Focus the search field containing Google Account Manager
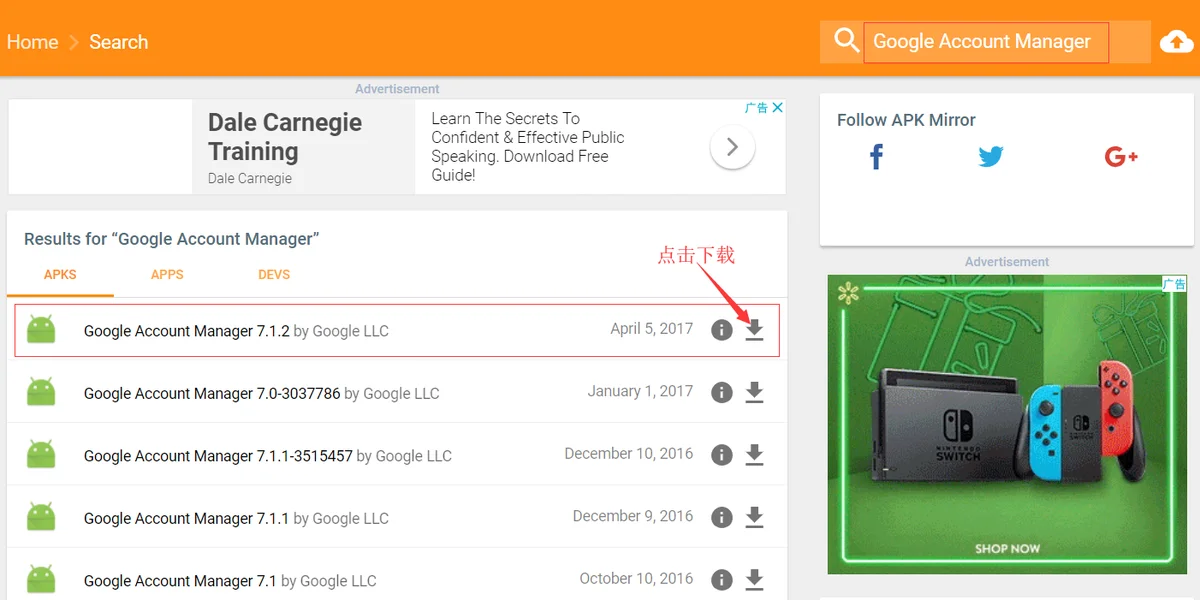 [986, 42]
